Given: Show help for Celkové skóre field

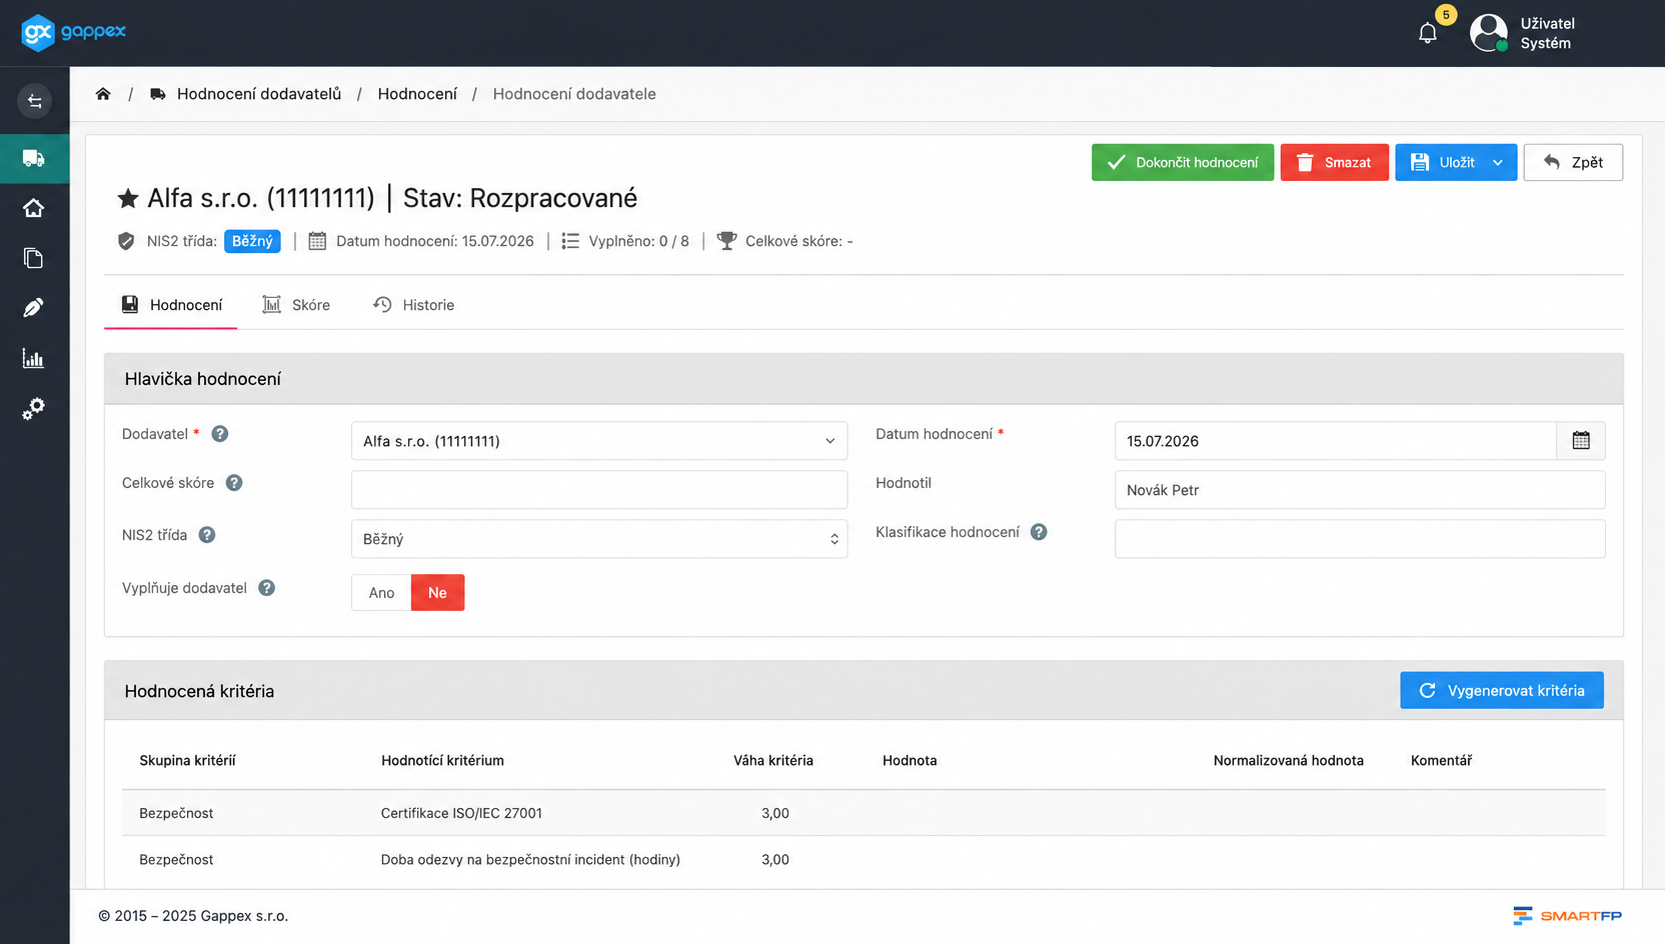Looking at the screenshot, I should tap(234, 483).
